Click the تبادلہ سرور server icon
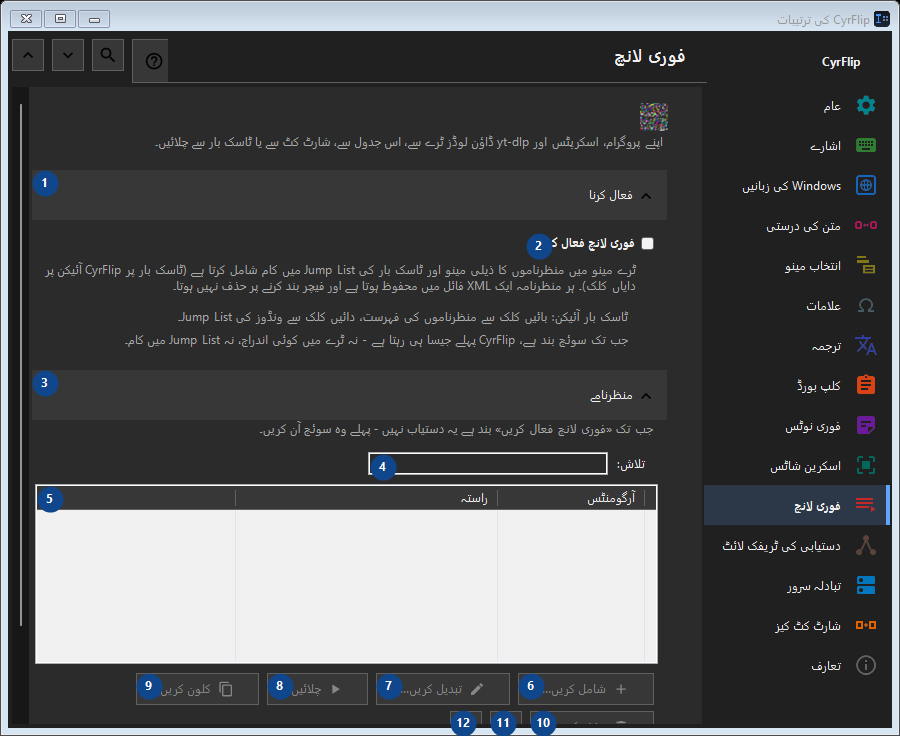The image size is (900, 736). [x=866, y=585]
